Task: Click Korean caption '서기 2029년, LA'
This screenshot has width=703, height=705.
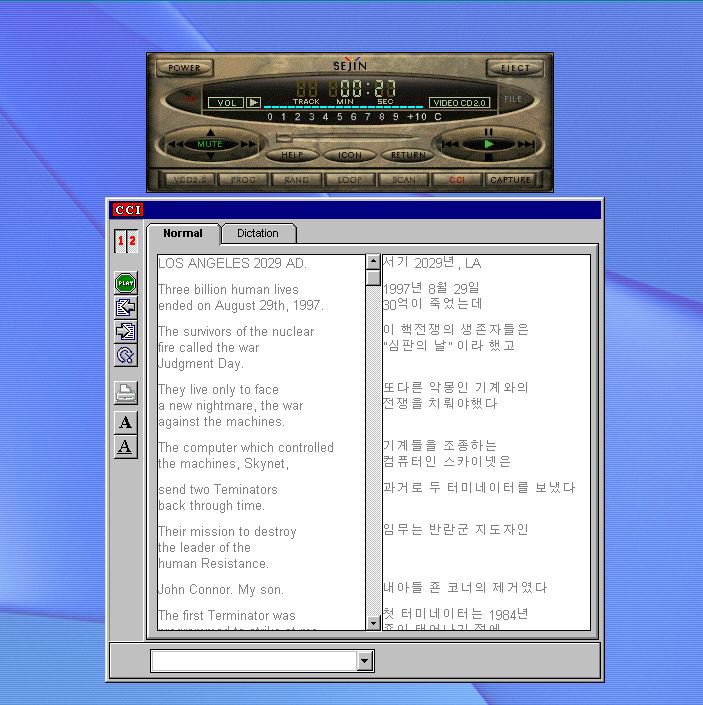Action: tap(432, 263)
